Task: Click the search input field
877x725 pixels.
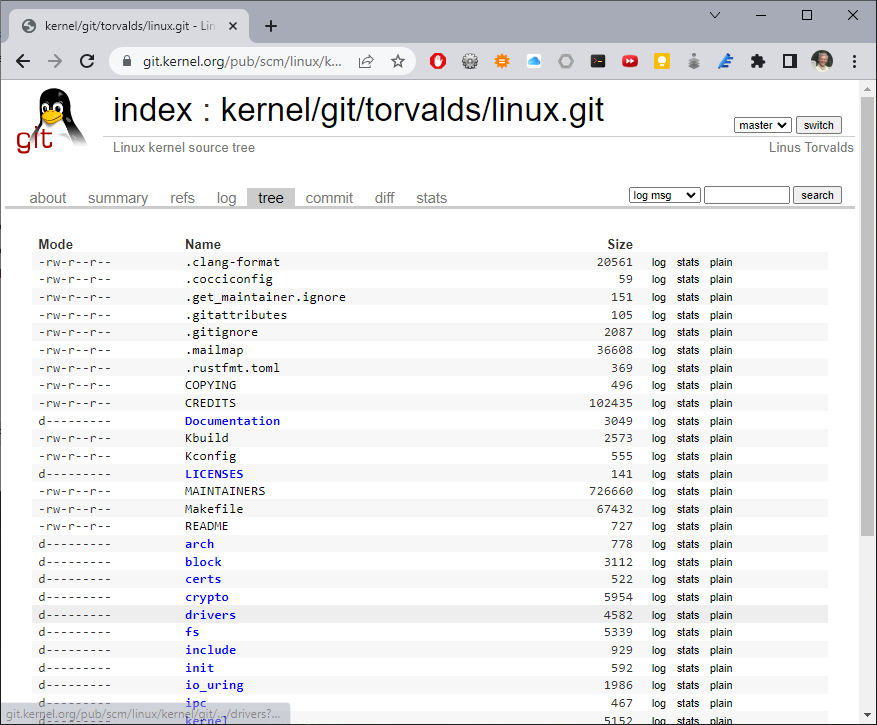Action: [746, 194]
